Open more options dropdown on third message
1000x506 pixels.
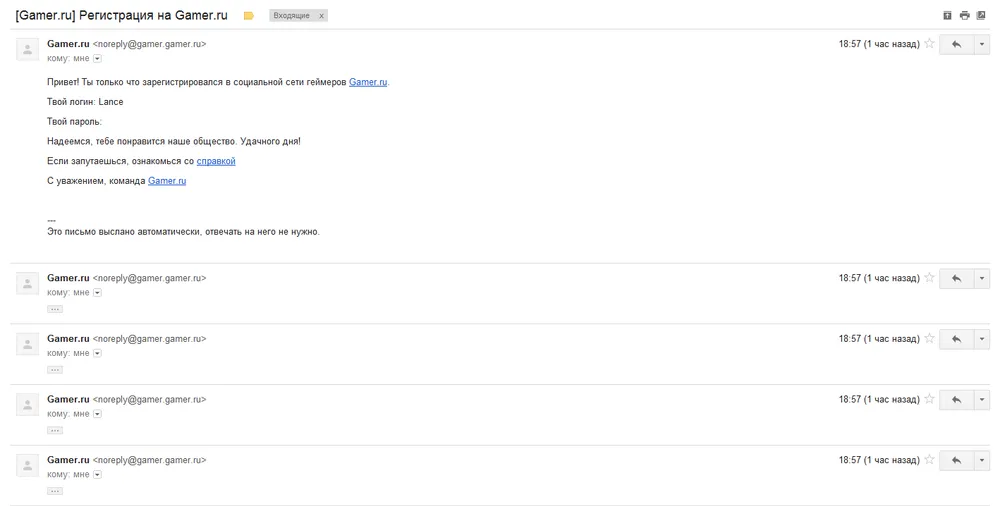pos(983,339)
